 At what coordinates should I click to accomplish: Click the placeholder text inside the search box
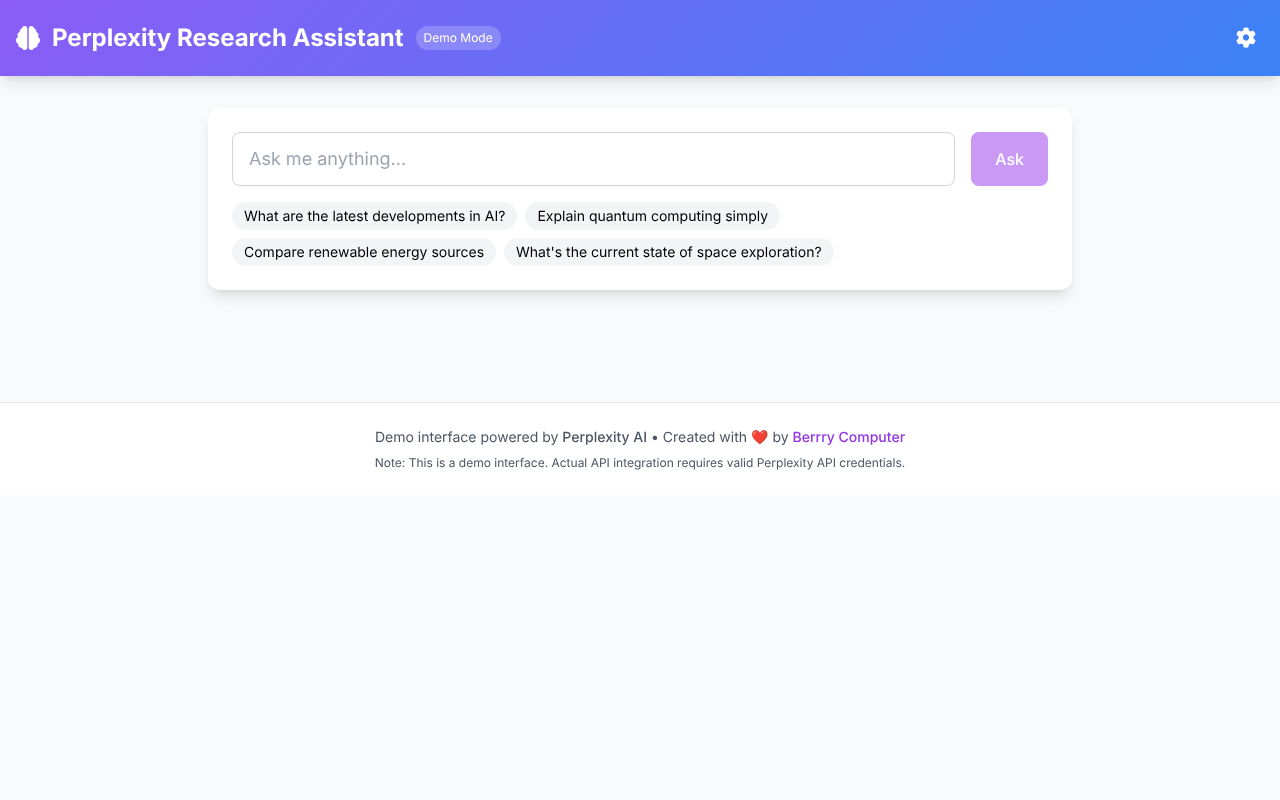[x=328, y=158]
